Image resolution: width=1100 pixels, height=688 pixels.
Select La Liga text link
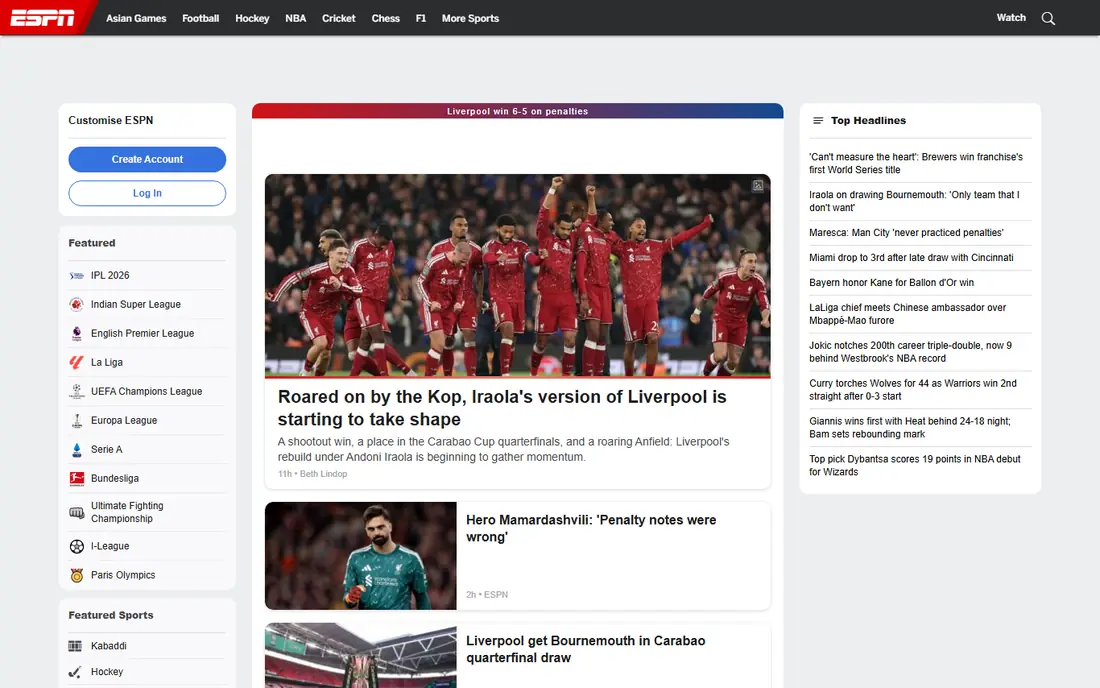(107, 363)
